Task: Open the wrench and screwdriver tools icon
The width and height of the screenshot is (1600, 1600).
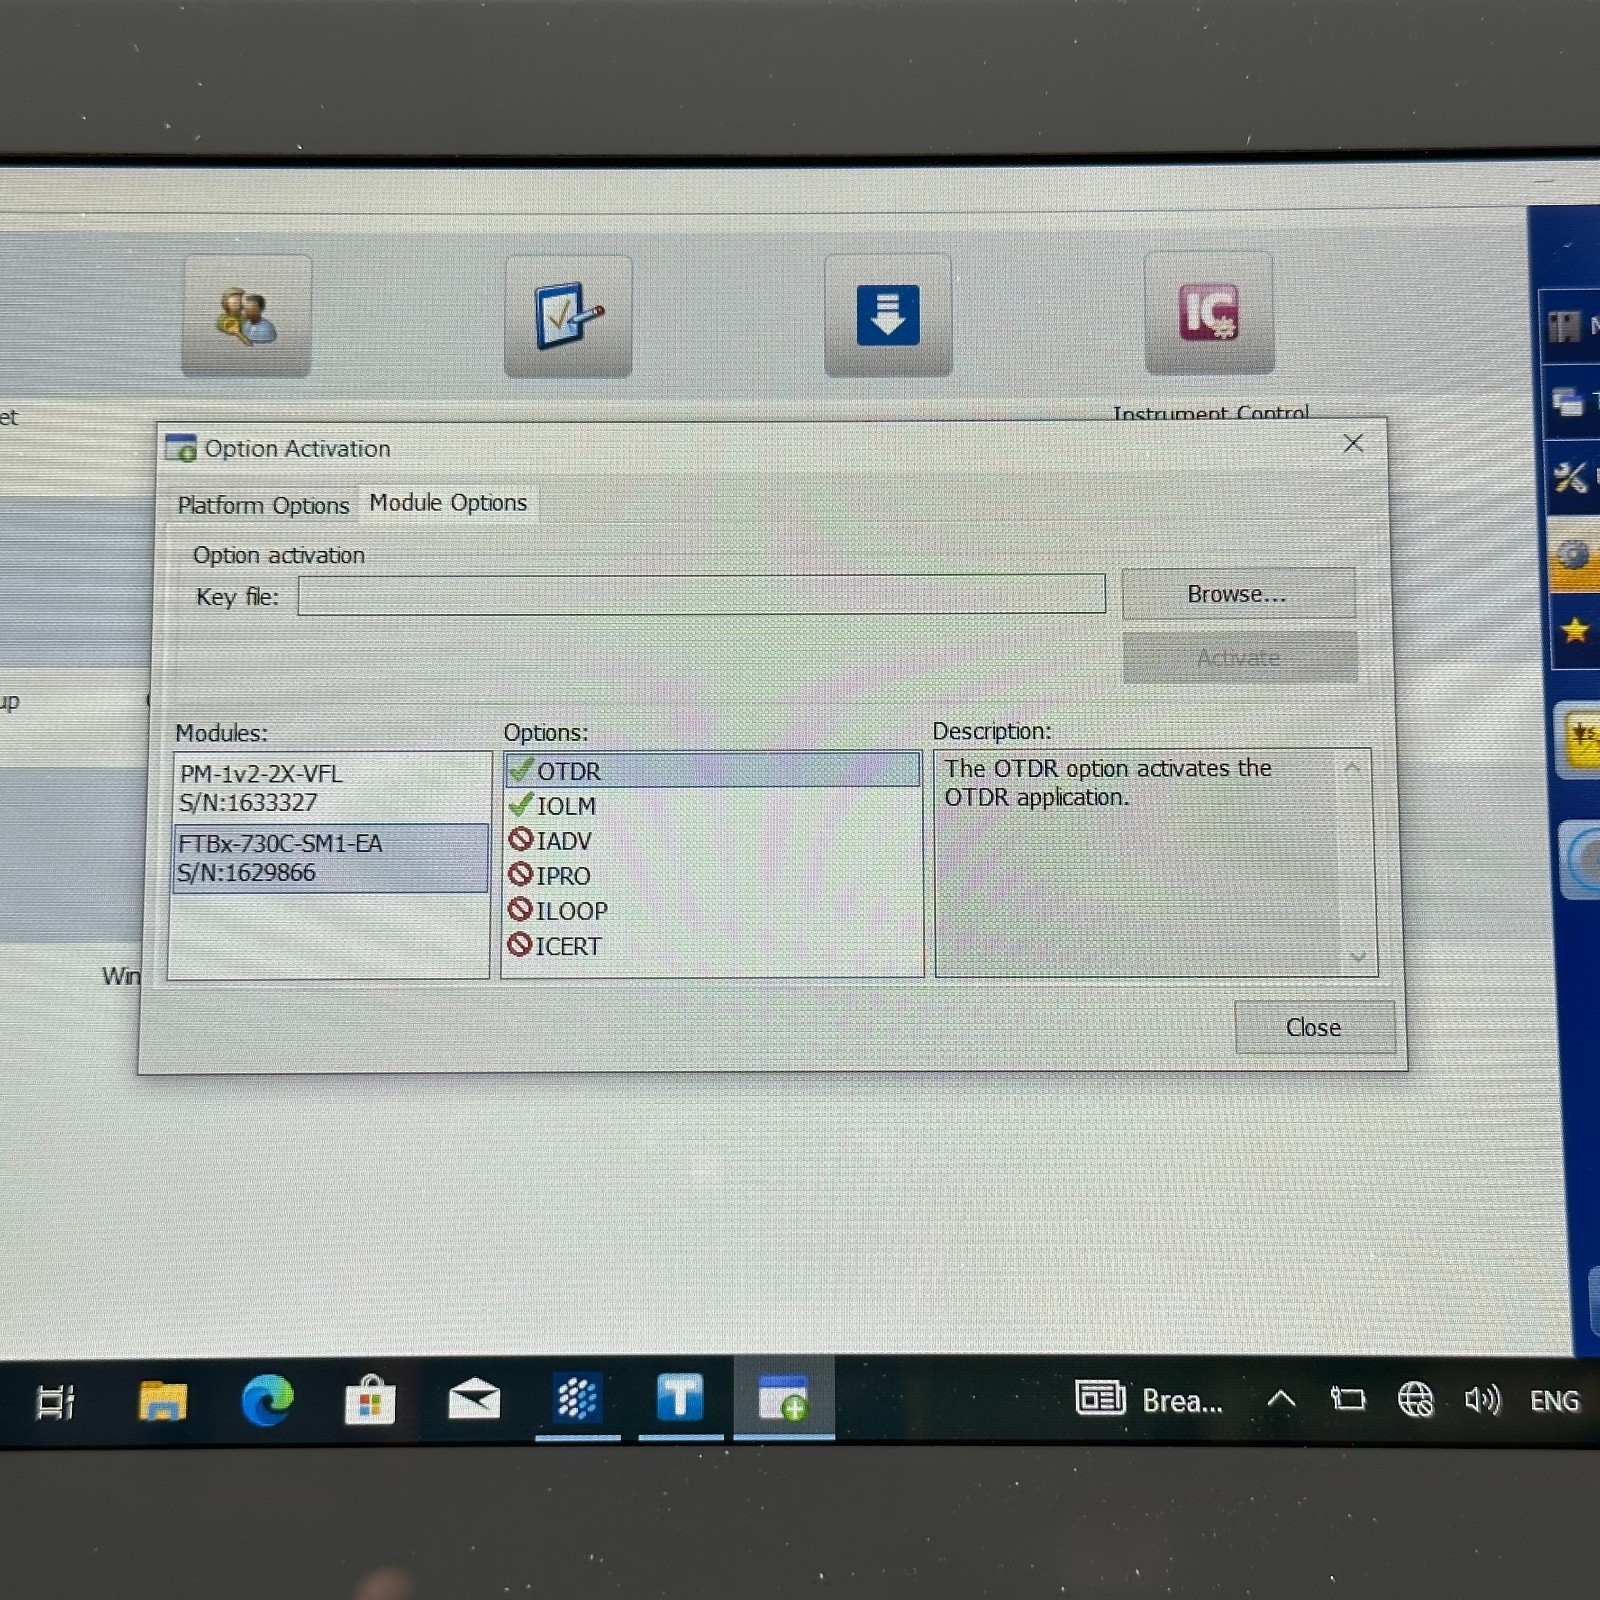Action: 1572,477
